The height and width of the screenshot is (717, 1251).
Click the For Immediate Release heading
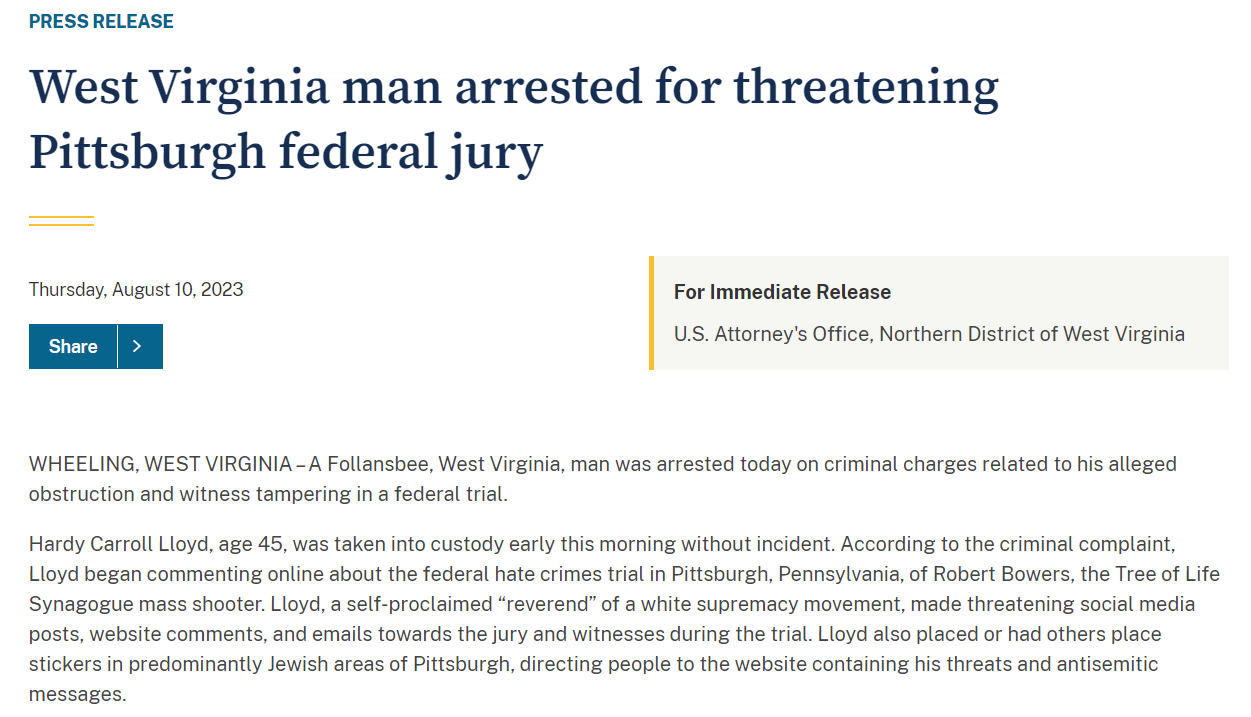[782, 292]
